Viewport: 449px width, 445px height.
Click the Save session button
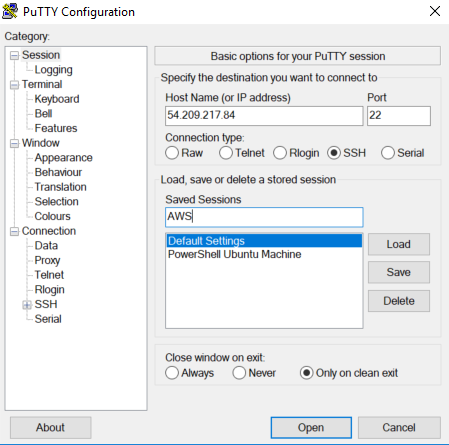pos(399,272)
